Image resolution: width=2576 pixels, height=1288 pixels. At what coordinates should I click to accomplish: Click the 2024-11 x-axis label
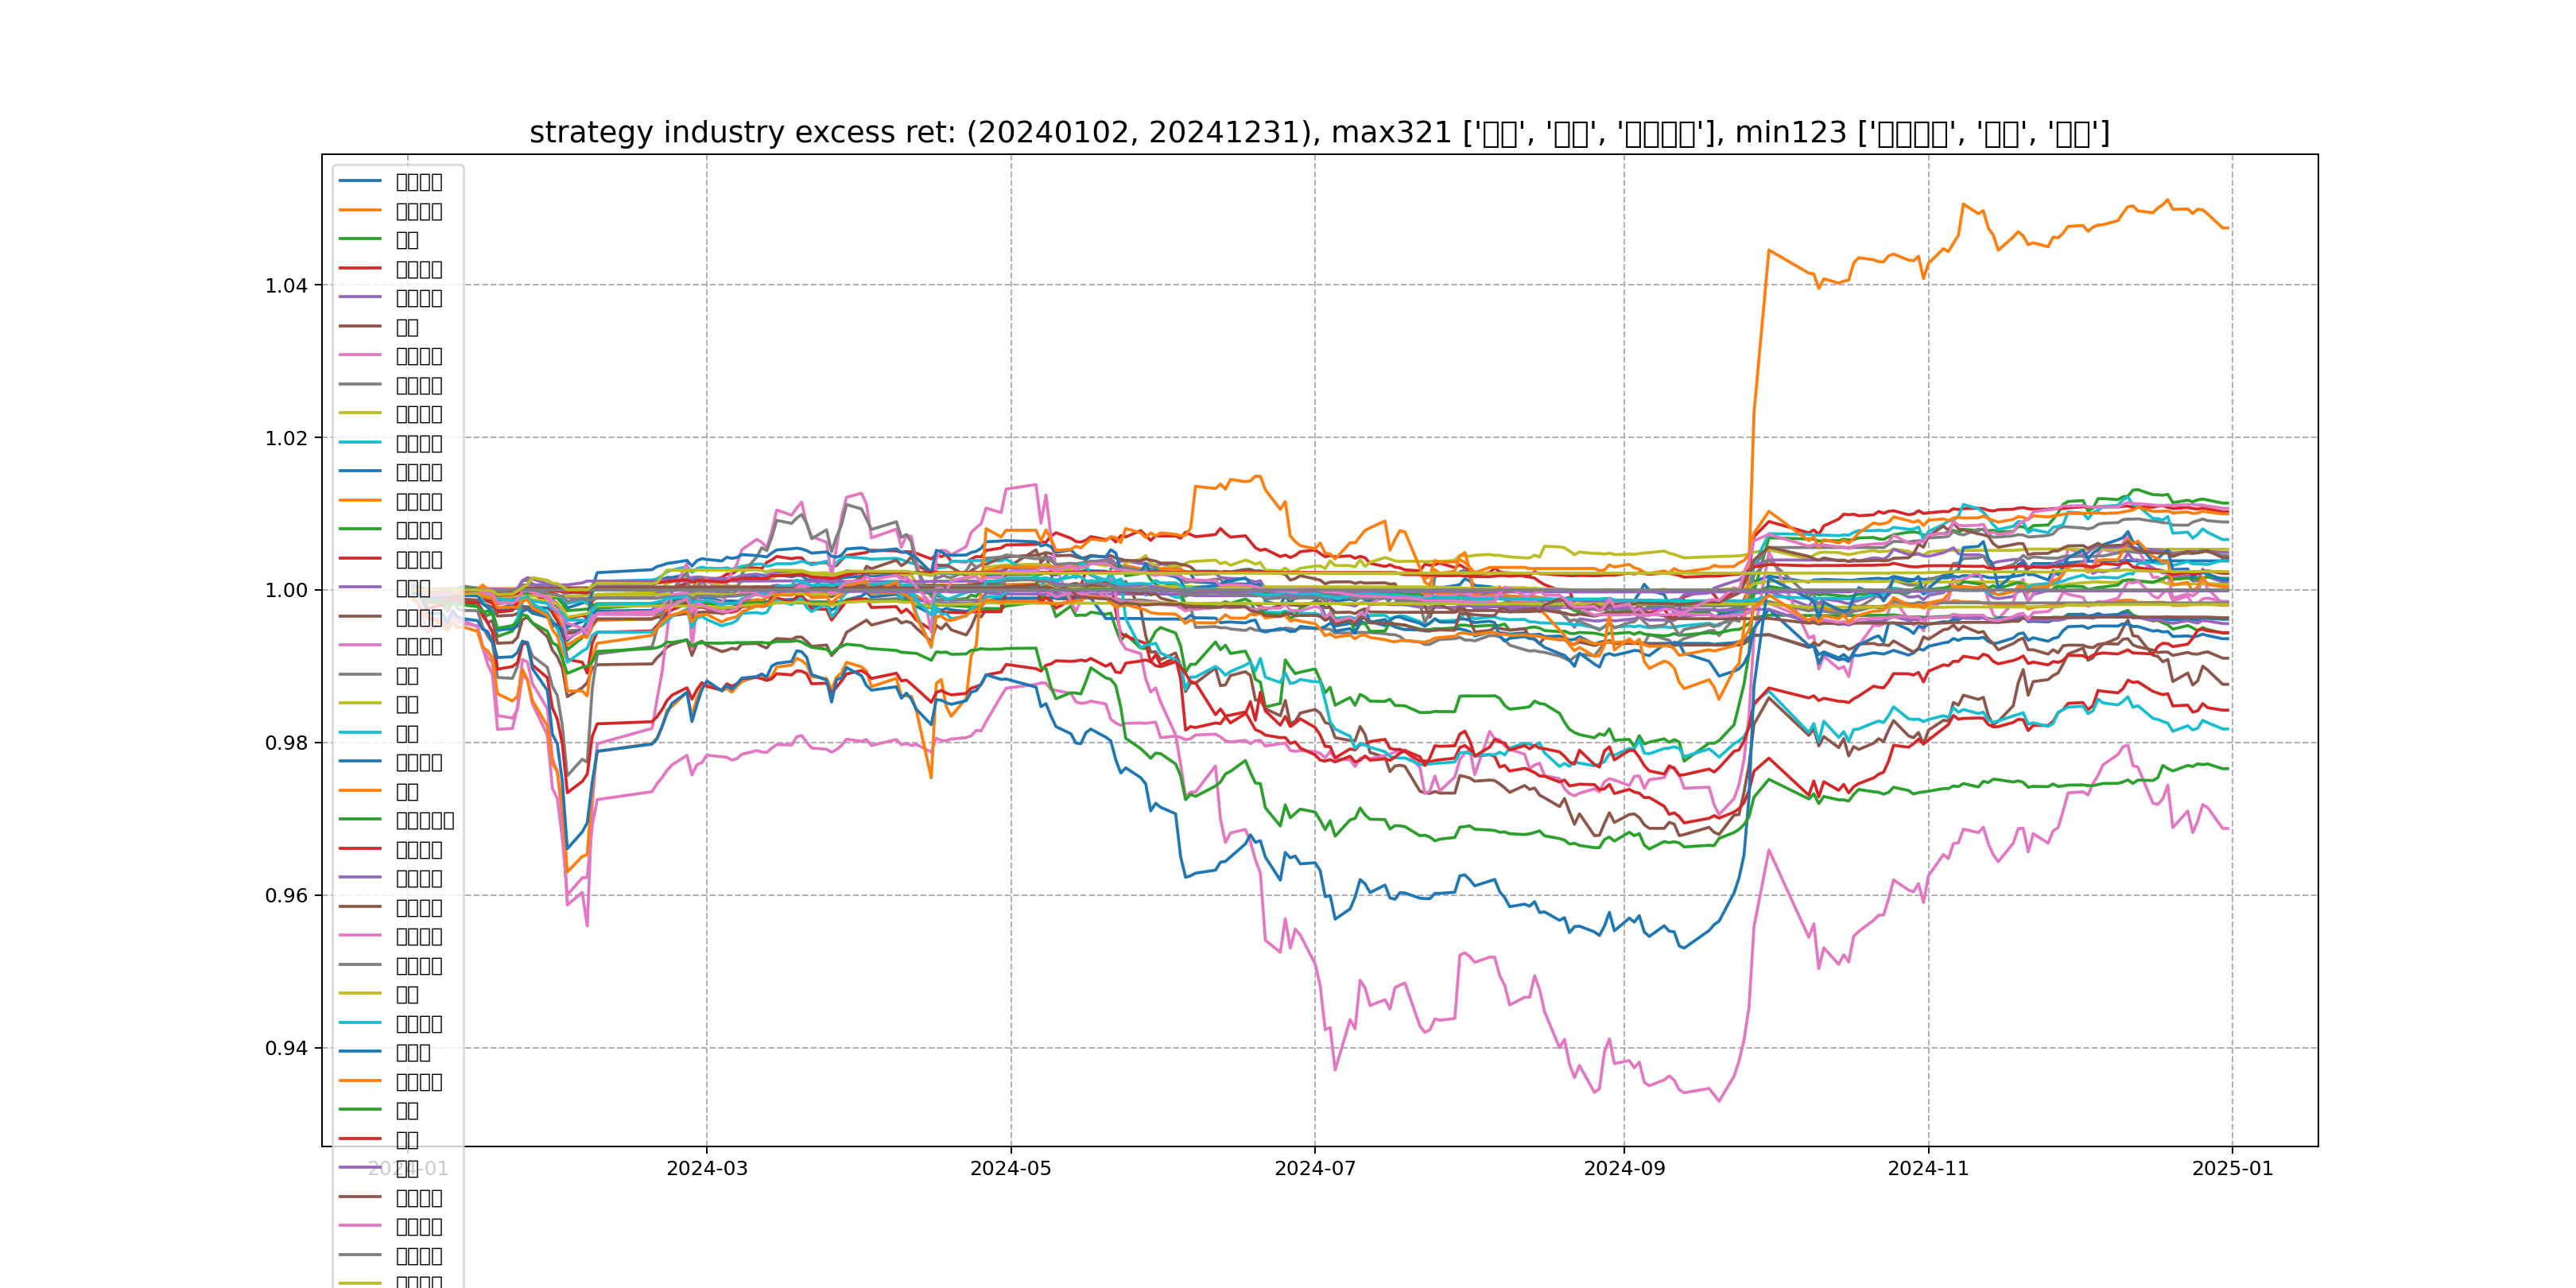pyautogui.click(x=1927, y=1168)
